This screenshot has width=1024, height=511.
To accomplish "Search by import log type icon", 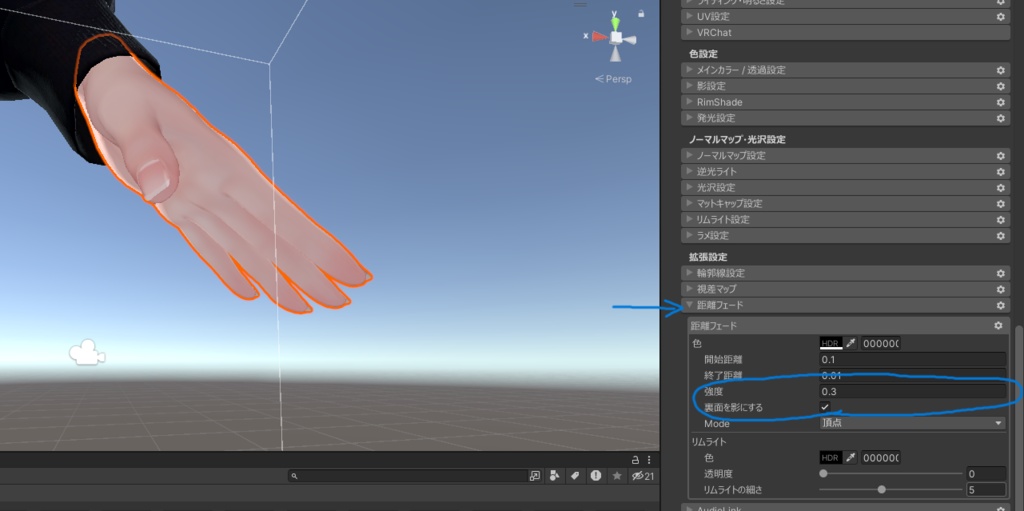I will click(596, 476).
